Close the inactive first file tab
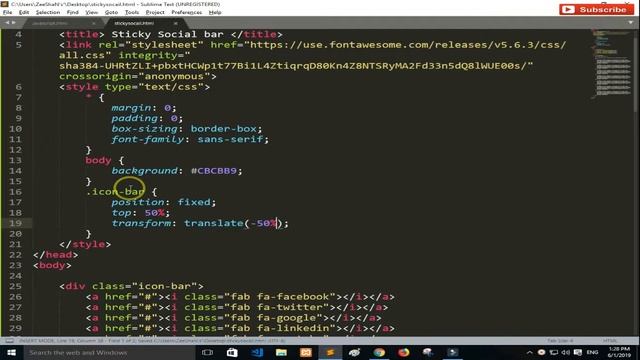 [x=93, y=23]
